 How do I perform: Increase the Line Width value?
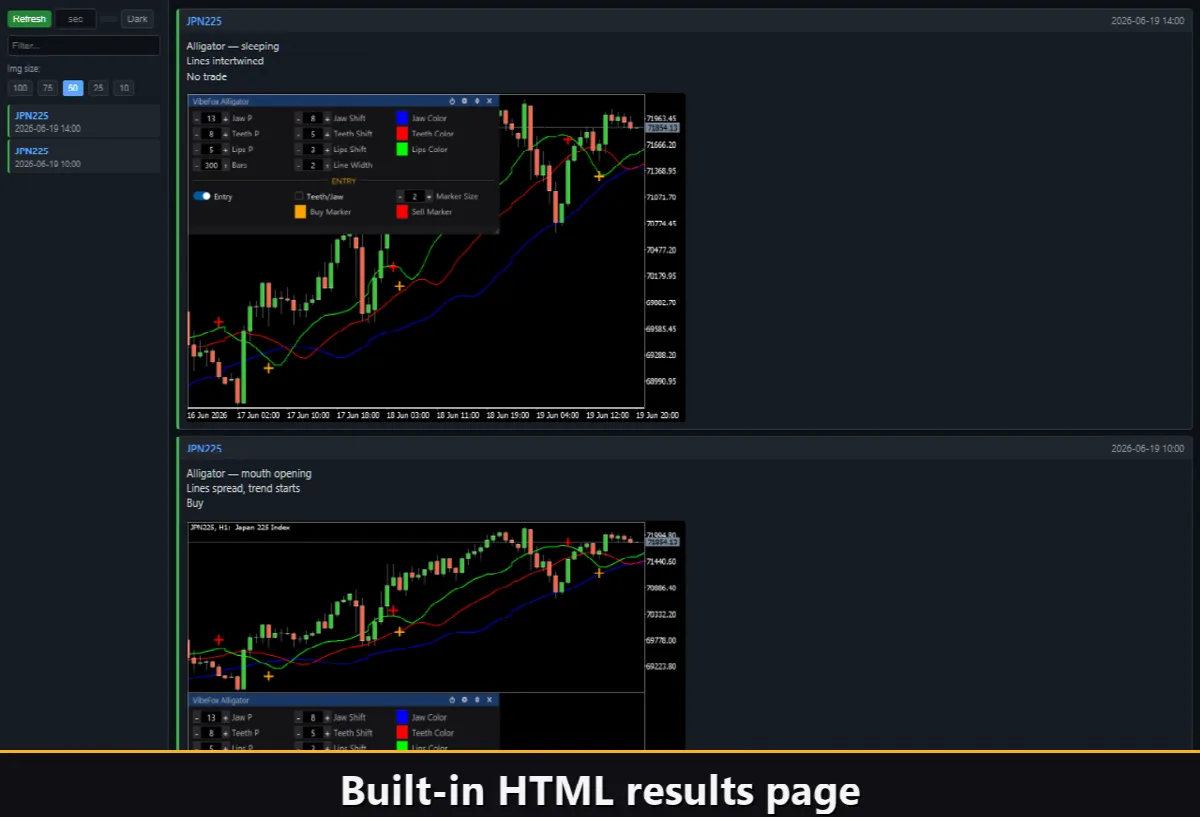(327, 165)
